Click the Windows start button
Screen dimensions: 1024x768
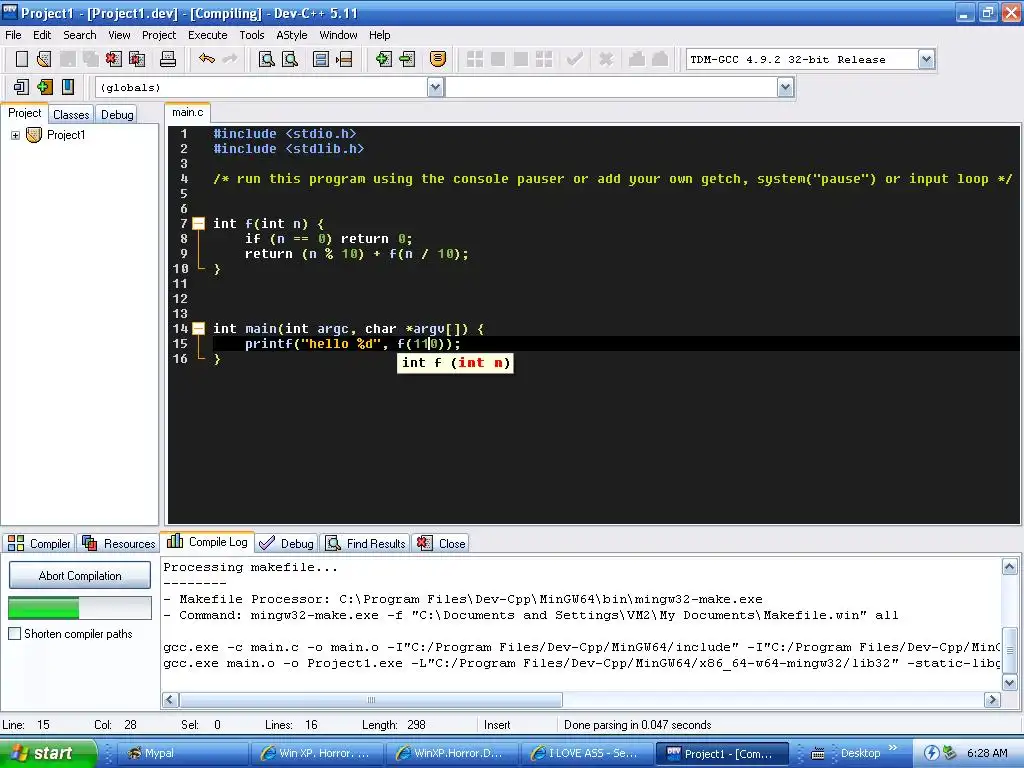tap(48, 753)
